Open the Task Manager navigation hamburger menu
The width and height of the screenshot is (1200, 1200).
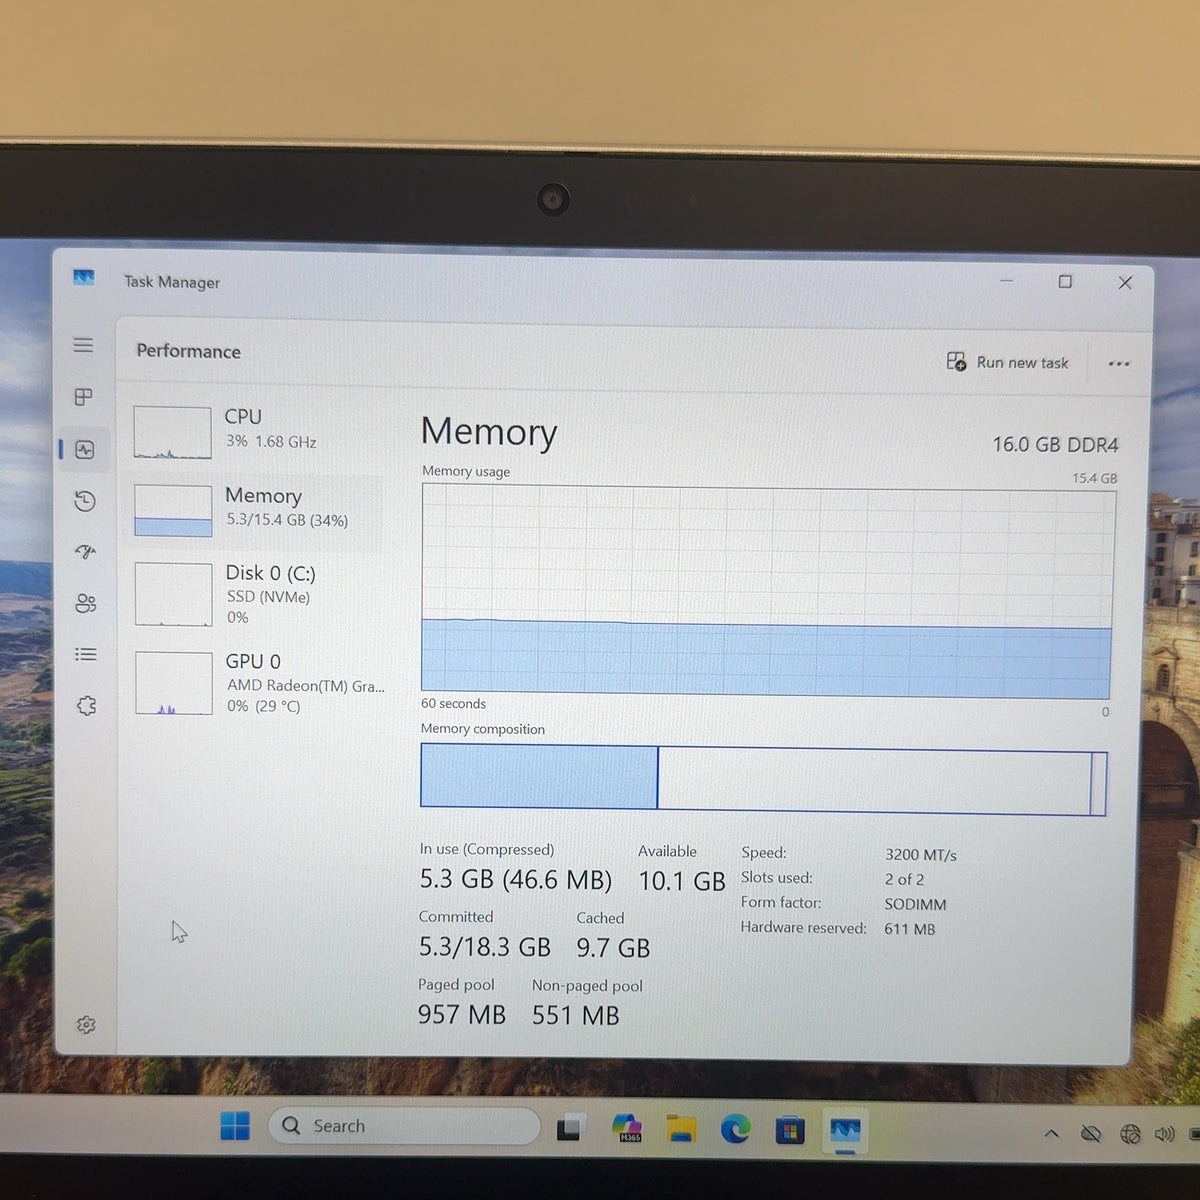(84, 345)
